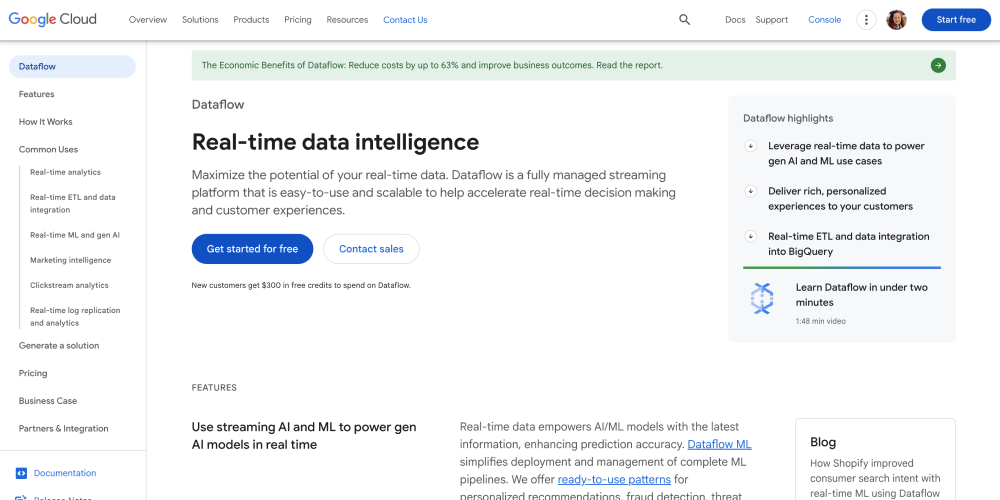Click the search magnifier icon
Viewport: 1000px width, 500px height.
(684, 20)
